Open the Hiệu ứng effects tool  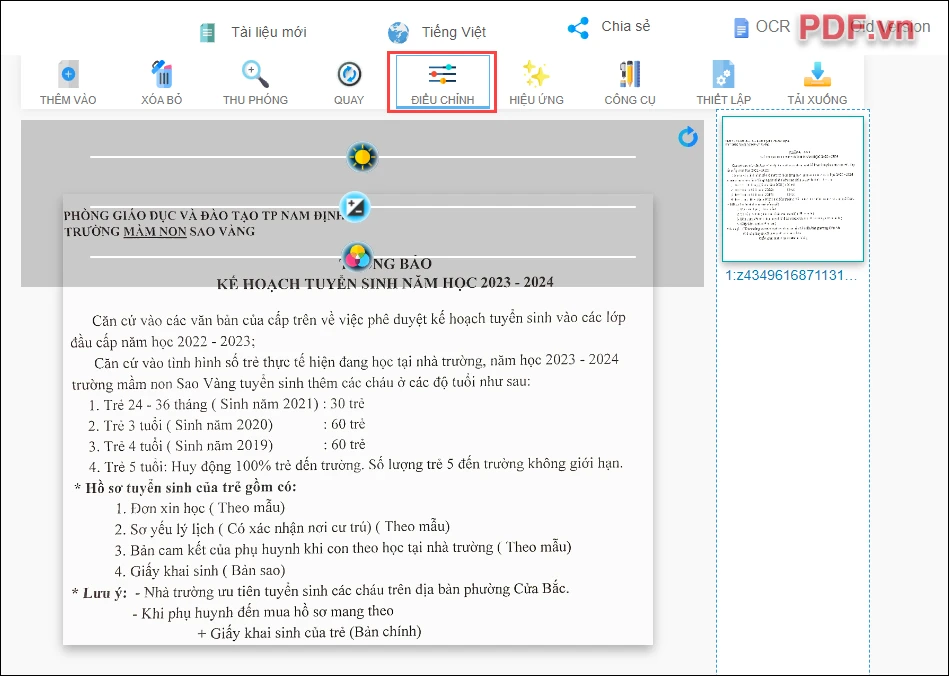pyautogui.click(x=536, y=83)
